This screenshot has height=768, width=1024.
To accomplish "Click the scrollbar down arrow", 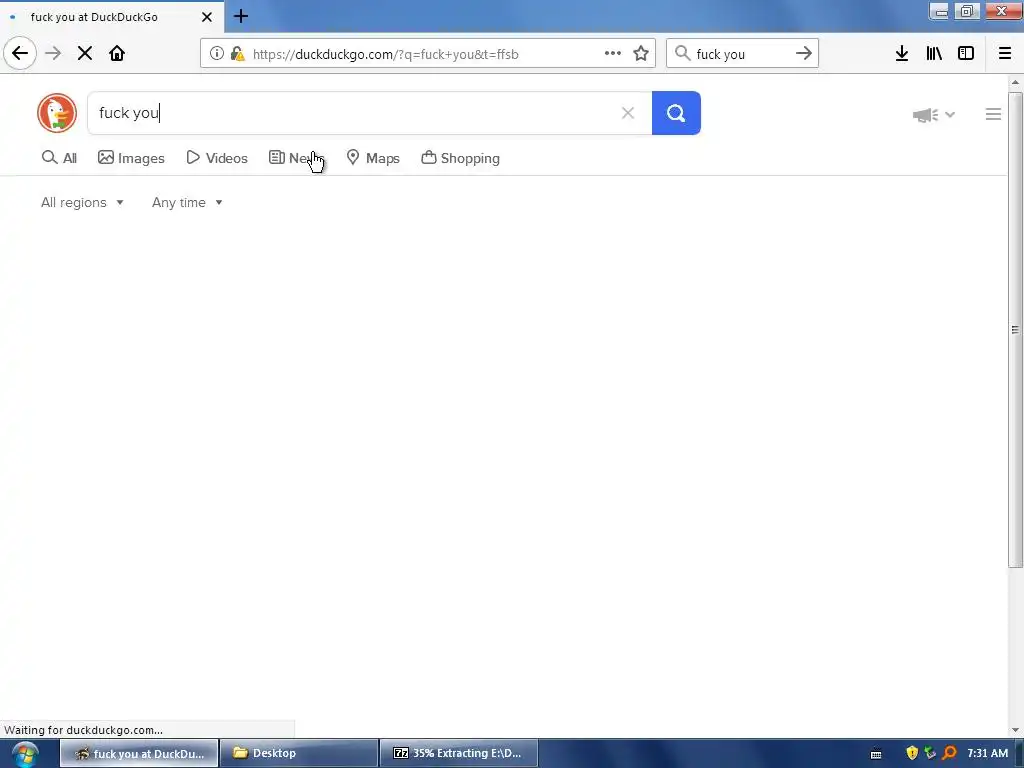I will point(1015,729).
